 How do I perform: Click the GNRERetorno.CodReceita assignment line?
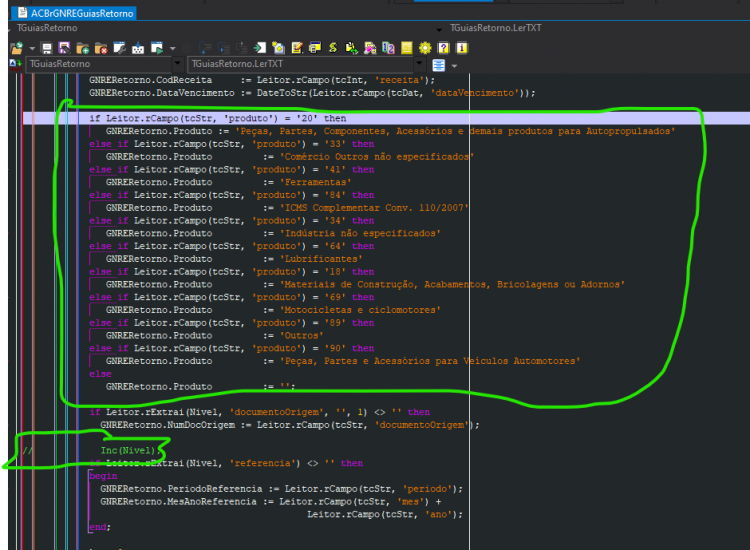tap(262, 80)
